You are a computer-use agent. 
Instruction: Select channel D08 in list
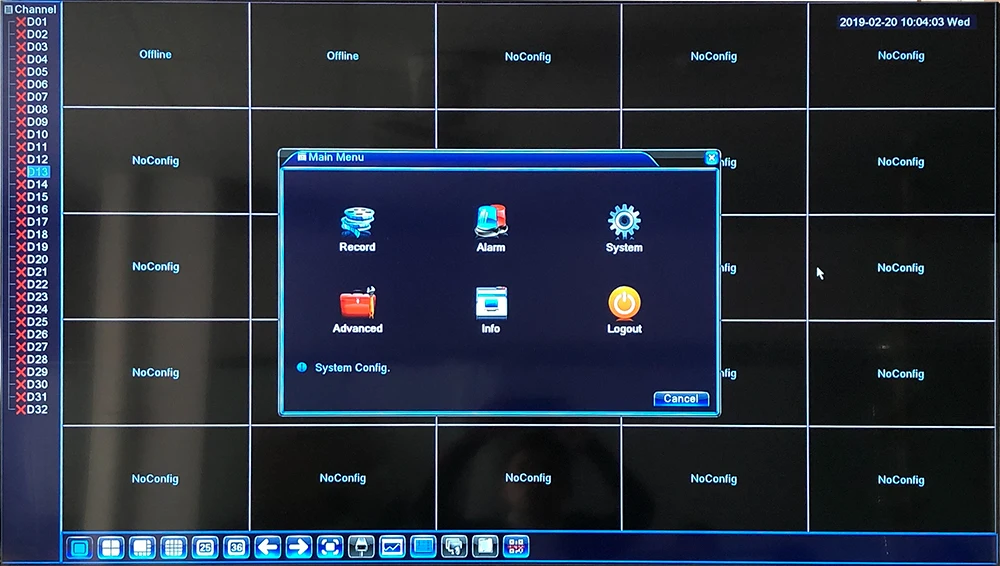37,109
